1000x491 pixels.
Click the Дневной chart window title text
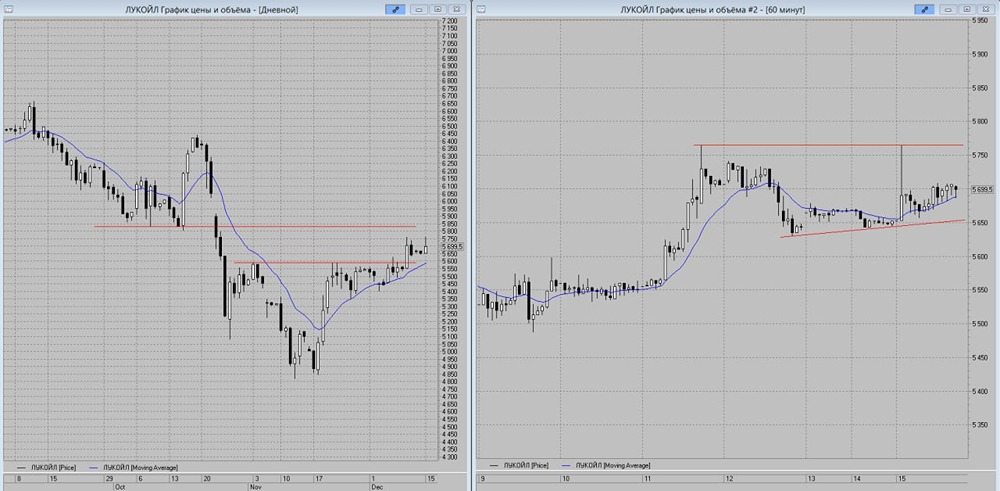(212, 10)
